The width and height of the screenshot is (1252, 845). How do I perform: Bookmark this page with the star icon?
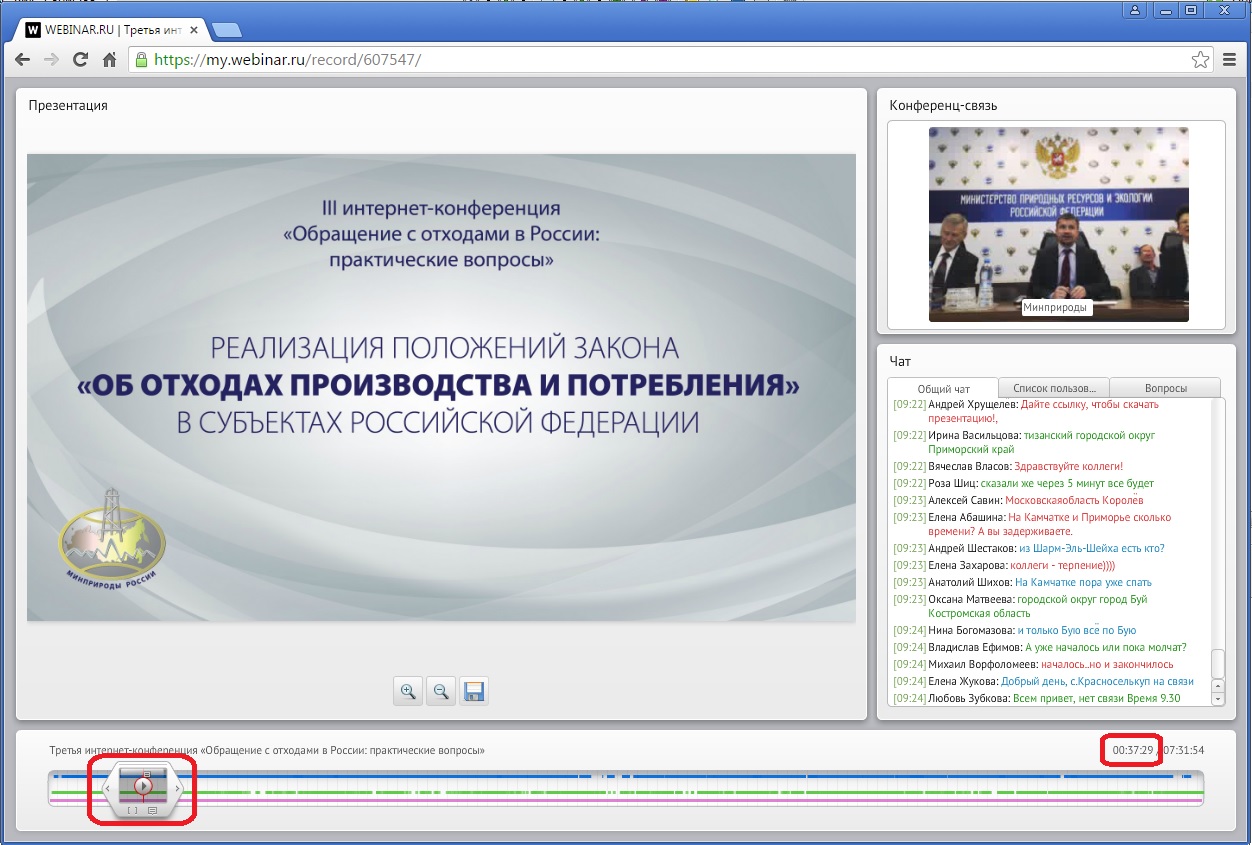[x=1200, y=60]
